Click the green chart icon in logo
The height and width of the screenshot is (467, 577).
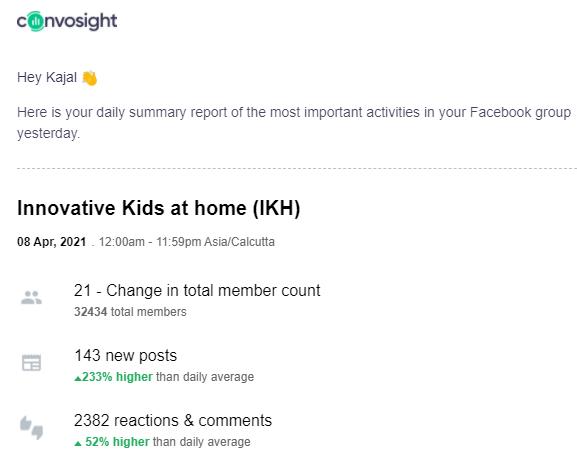coord(36,22)
